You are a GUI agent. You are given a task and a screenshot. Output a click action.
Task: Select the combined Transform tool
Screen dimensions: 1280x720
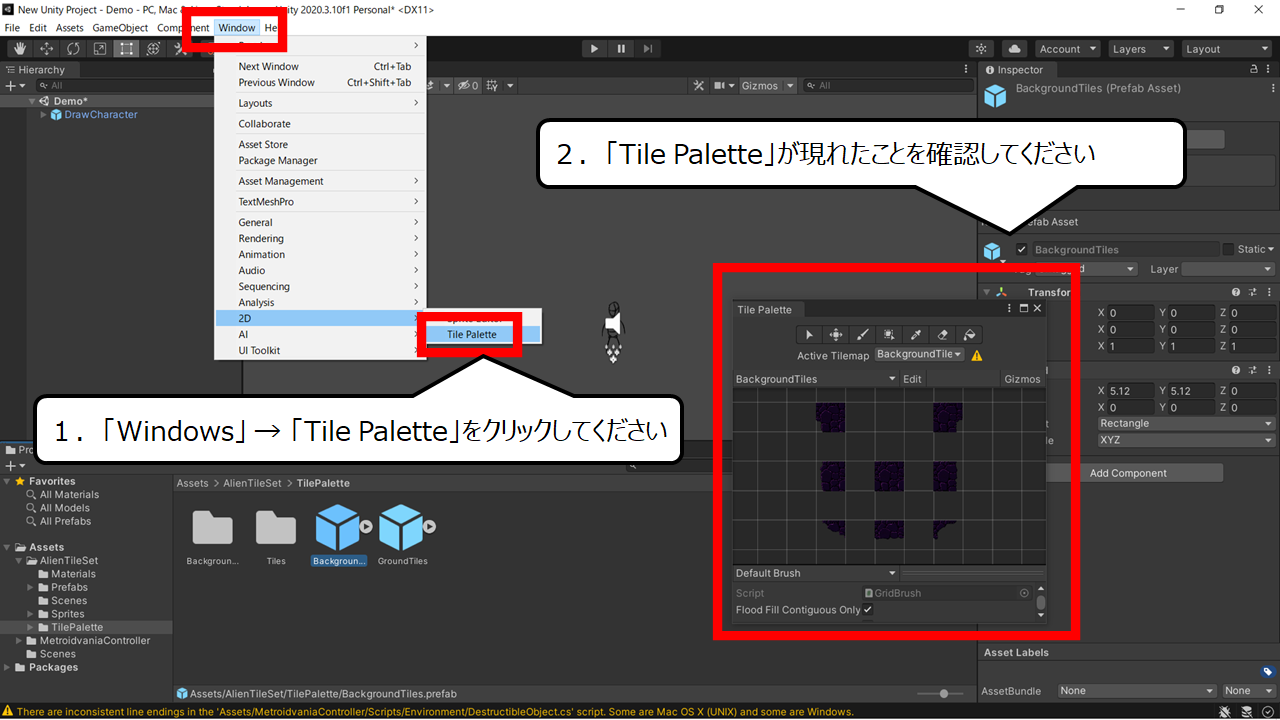point(153,49)
